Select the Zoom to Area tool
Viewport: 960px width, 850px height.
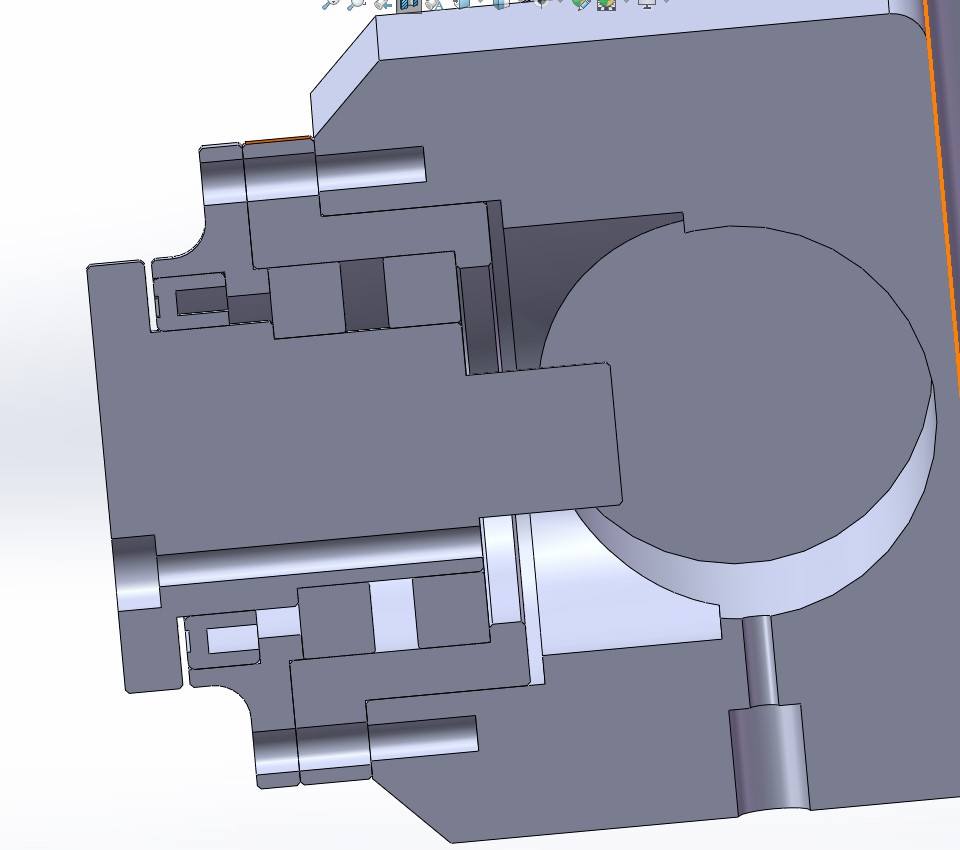pos(356,4)
